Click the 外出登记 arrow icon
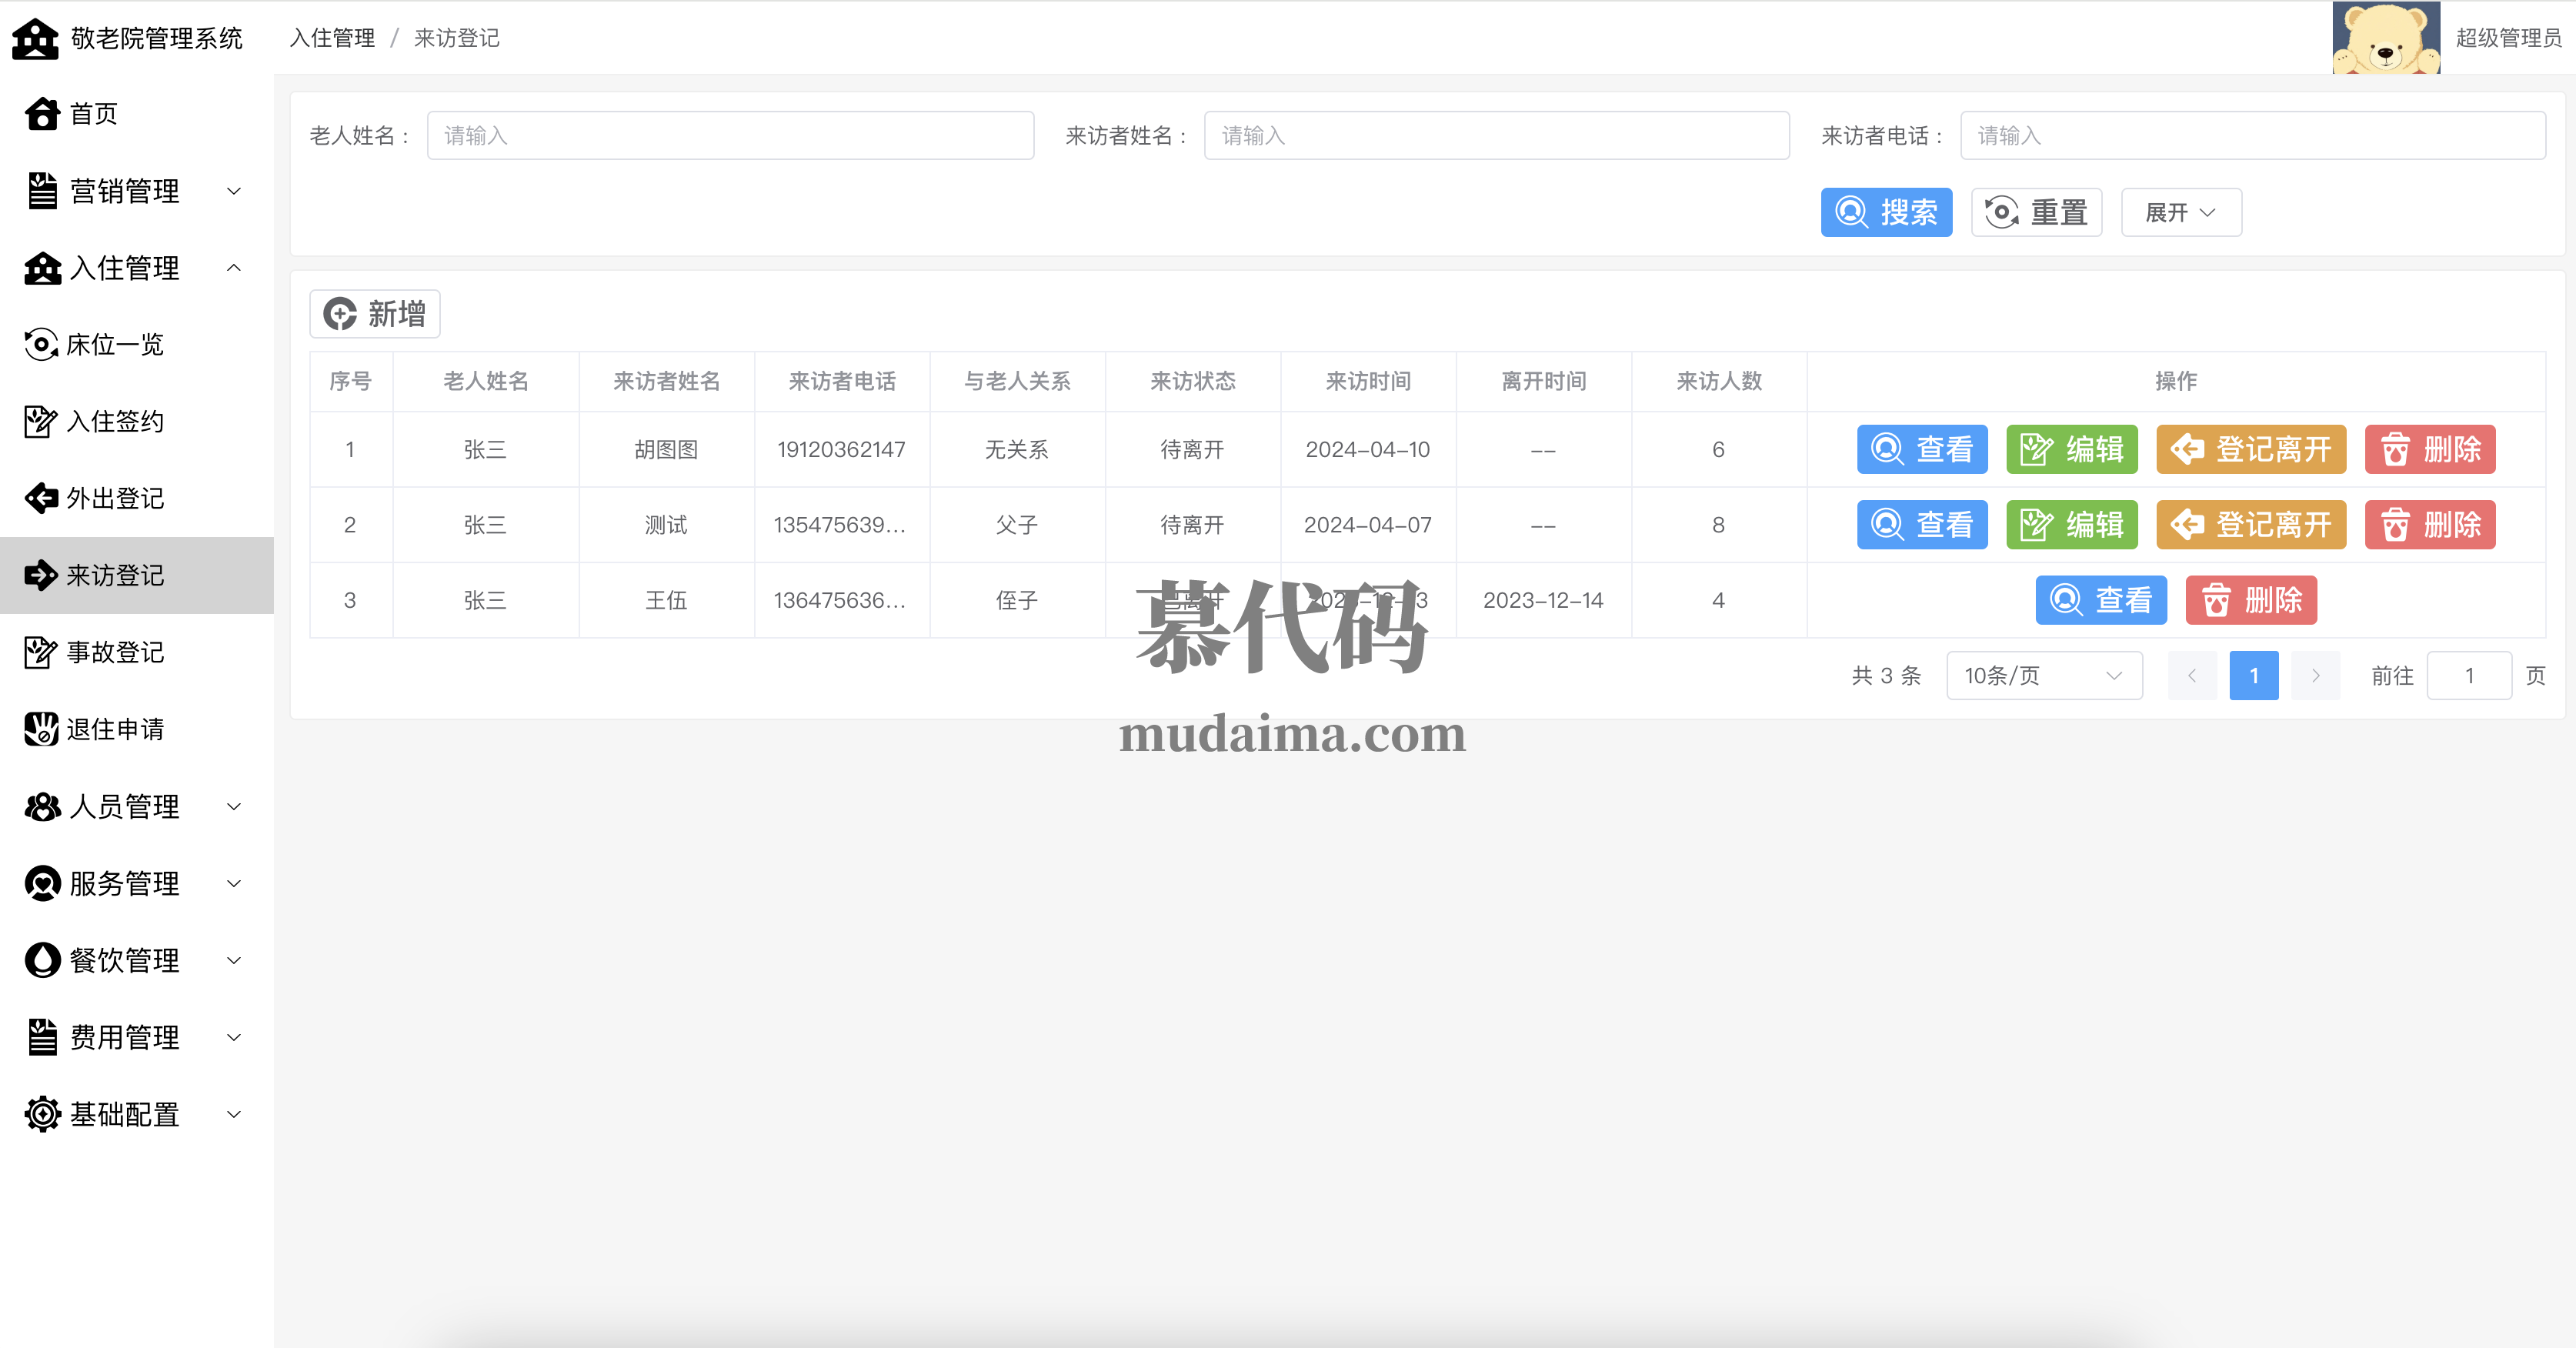2576x1348 pixels. click(x=41, y=498)
